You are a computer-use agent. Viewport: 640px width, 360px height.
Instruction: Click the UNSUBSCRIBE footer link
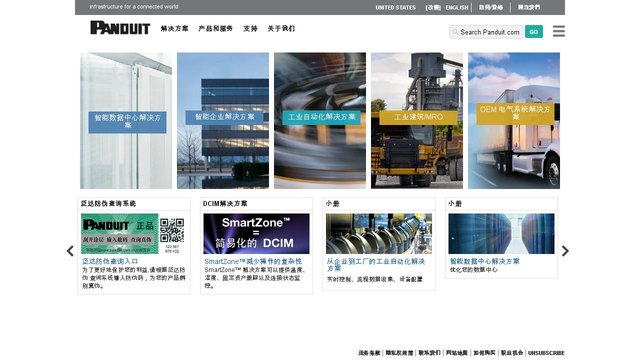click(x=546, y=353)
